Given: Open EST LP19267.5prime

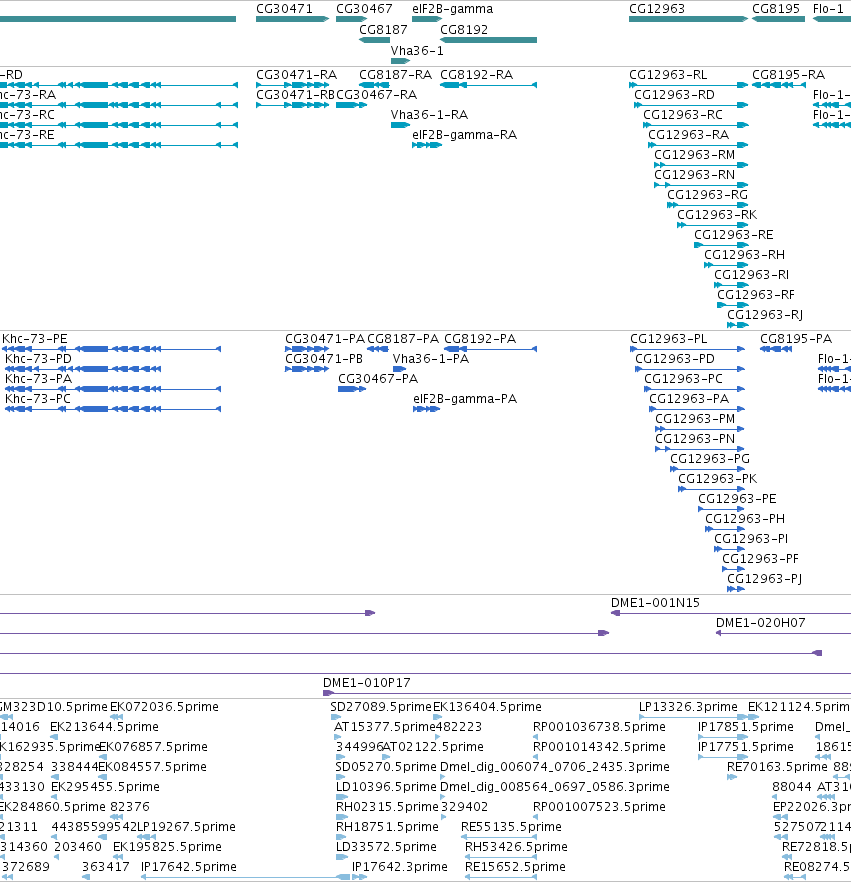Looking at the screenshot, I should [186, 827].
